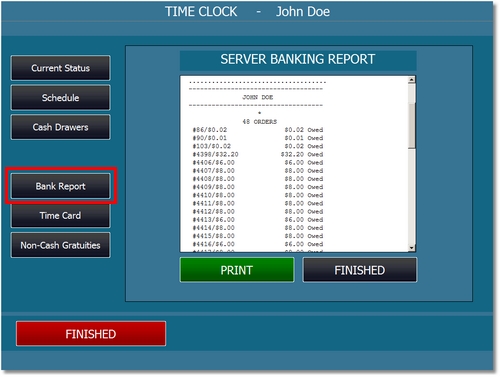Click the John Doe name in title bar

click(x=303, y=12)
